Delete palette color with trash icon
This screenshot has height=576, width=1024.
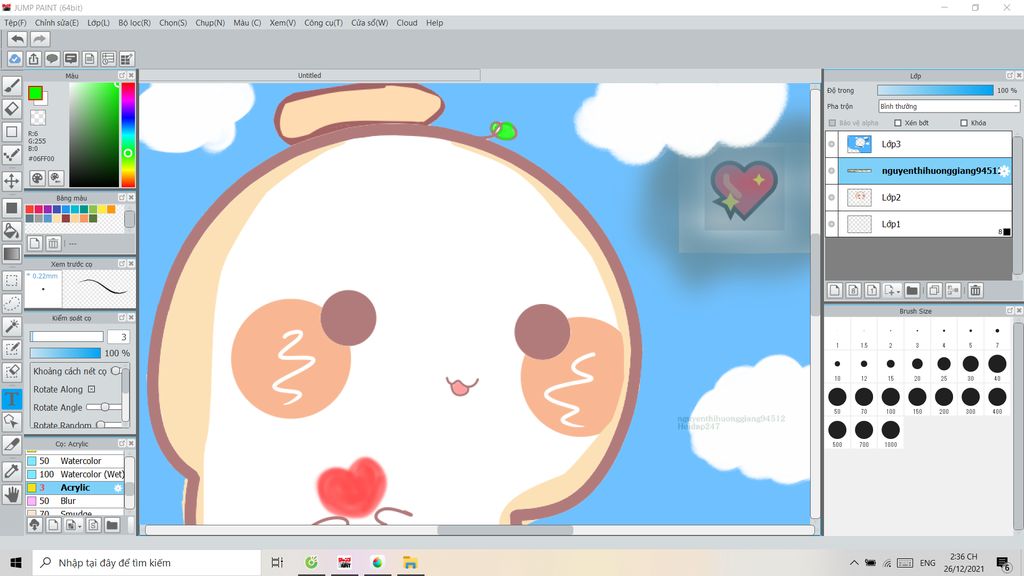[54, 243]
